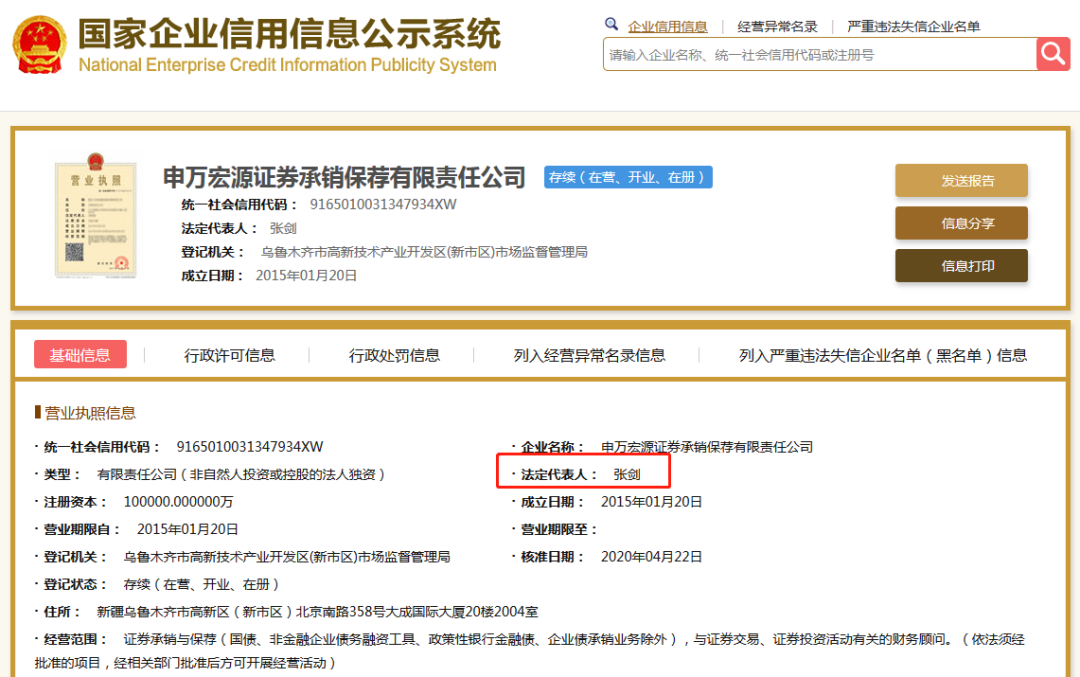
Task: Open the 列入严重违法失信企业名单（黑名单）信息 tab
Action: tap(882, 355)
